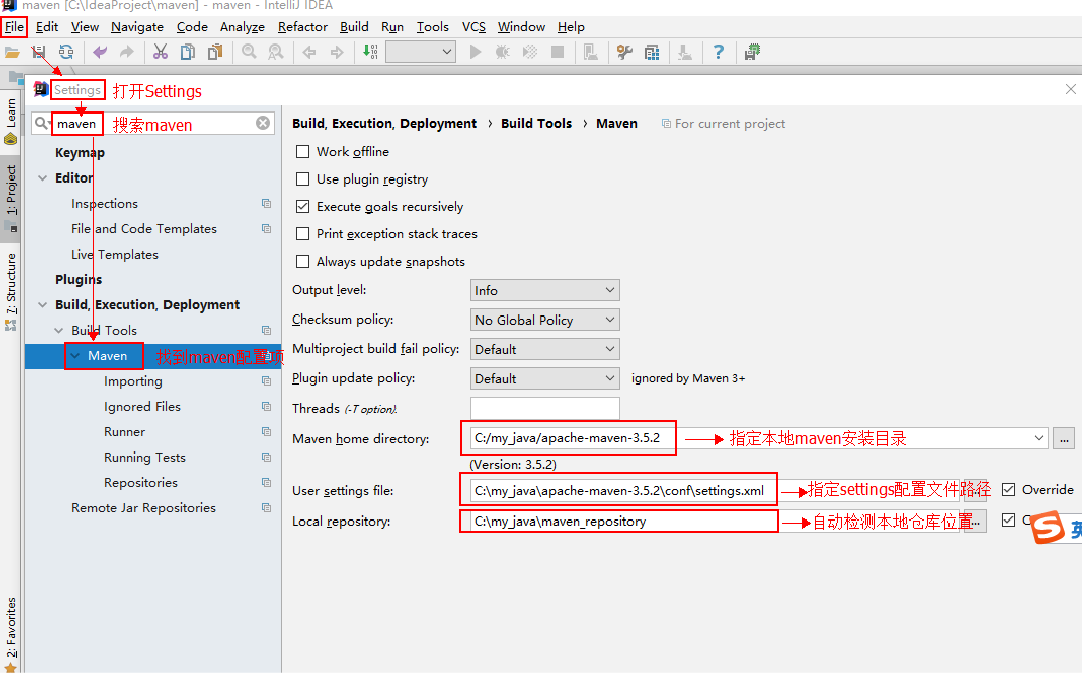The image size is (1082, 676).
Task: Click the navigate Forward arrow icon
Action: point(337,52)
